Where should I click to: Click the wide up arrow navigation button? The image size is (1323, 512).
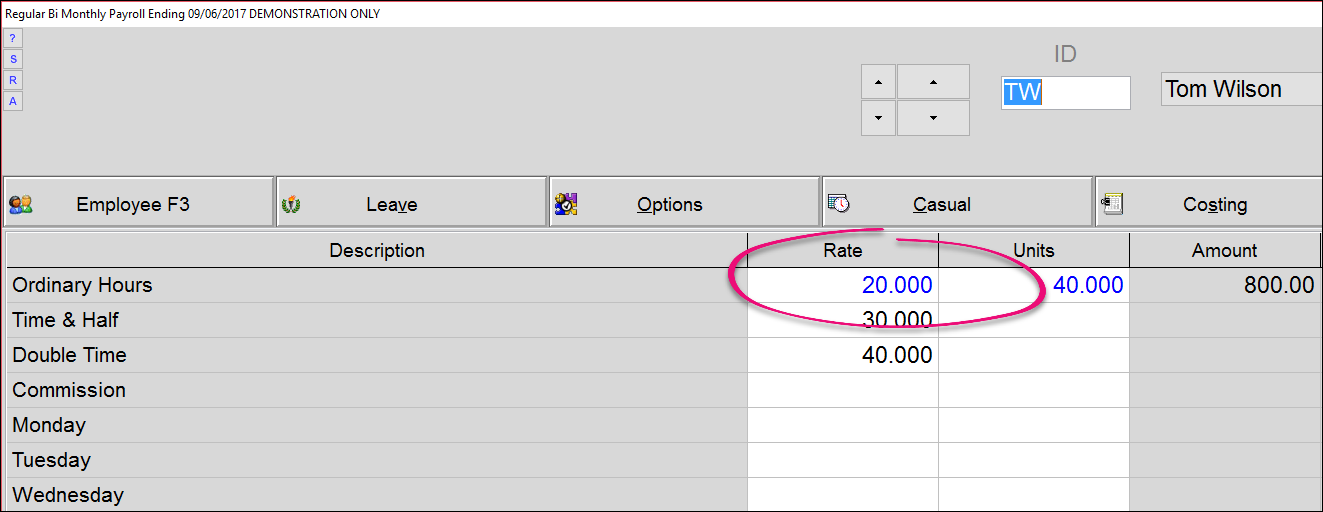tap(933, 82)
